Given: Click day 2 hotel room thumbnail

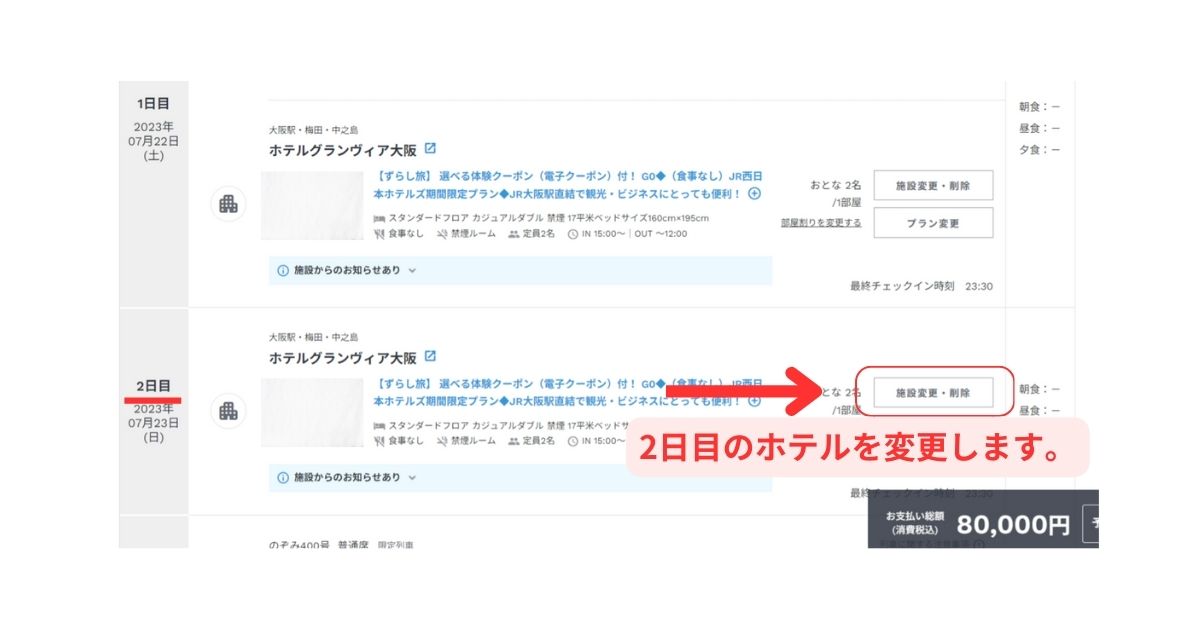Looking at the screenshot, I should coord(312,412).
